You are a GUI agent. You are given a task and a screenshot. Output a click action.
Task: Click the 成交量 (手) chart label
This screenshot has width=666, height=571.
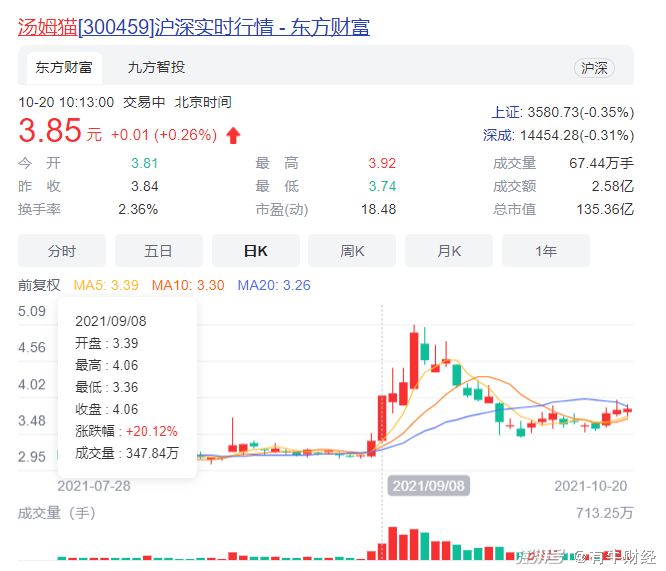[x=56, y=513]
